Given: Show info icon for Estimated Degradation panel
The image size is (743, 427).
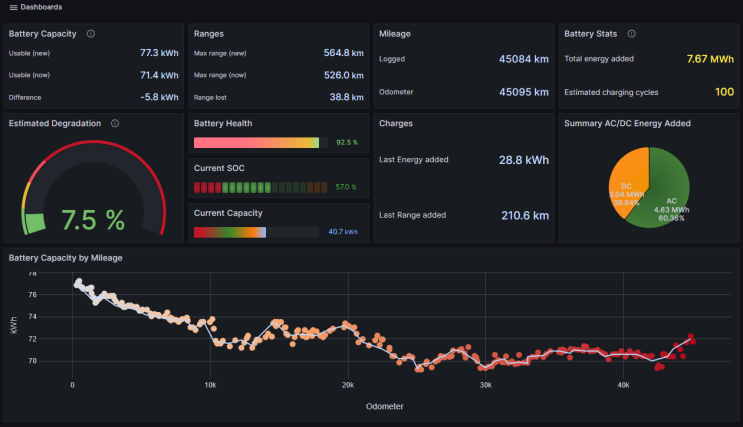Looking at the screenshot, I should [115, 123].
